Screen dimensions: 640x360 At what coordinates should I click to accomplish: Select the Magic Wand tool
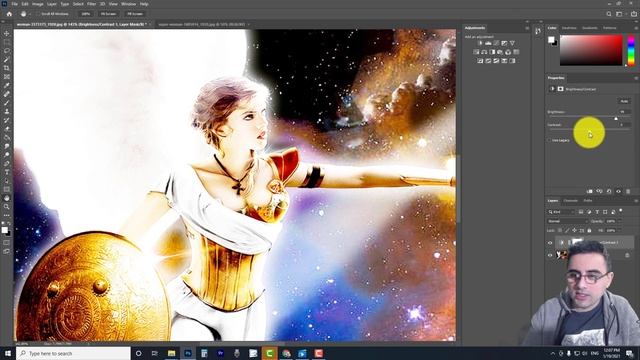coord(7,60)
